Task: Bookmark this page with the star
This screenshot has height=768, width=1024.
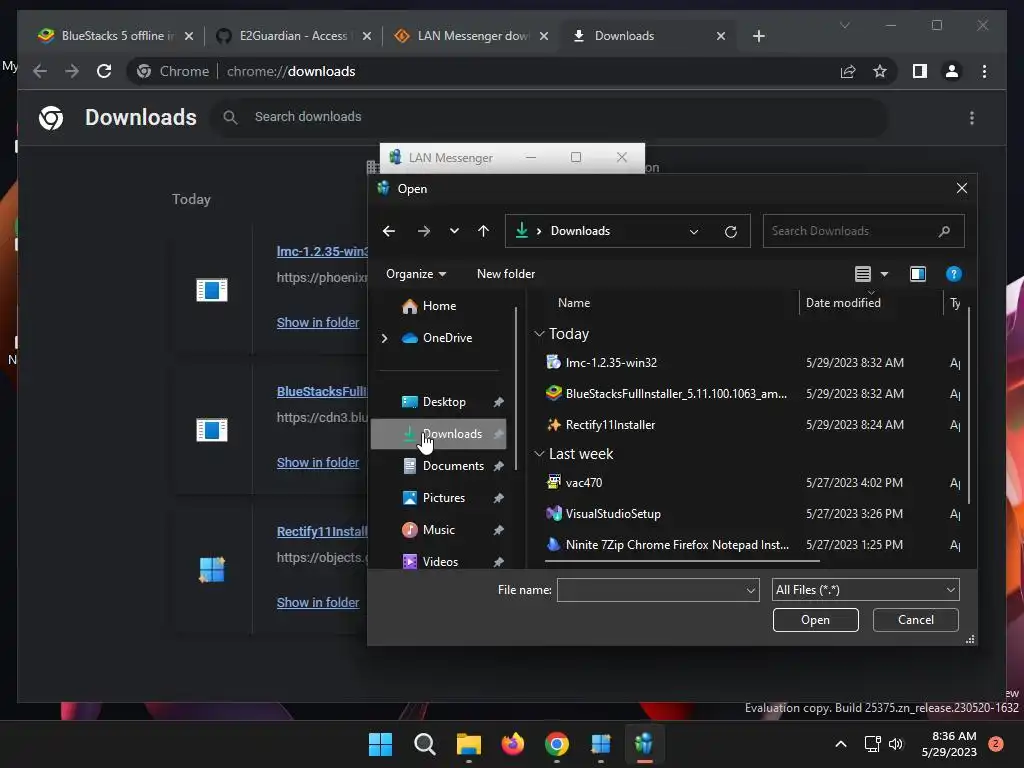Action: [x=880, y=71]
